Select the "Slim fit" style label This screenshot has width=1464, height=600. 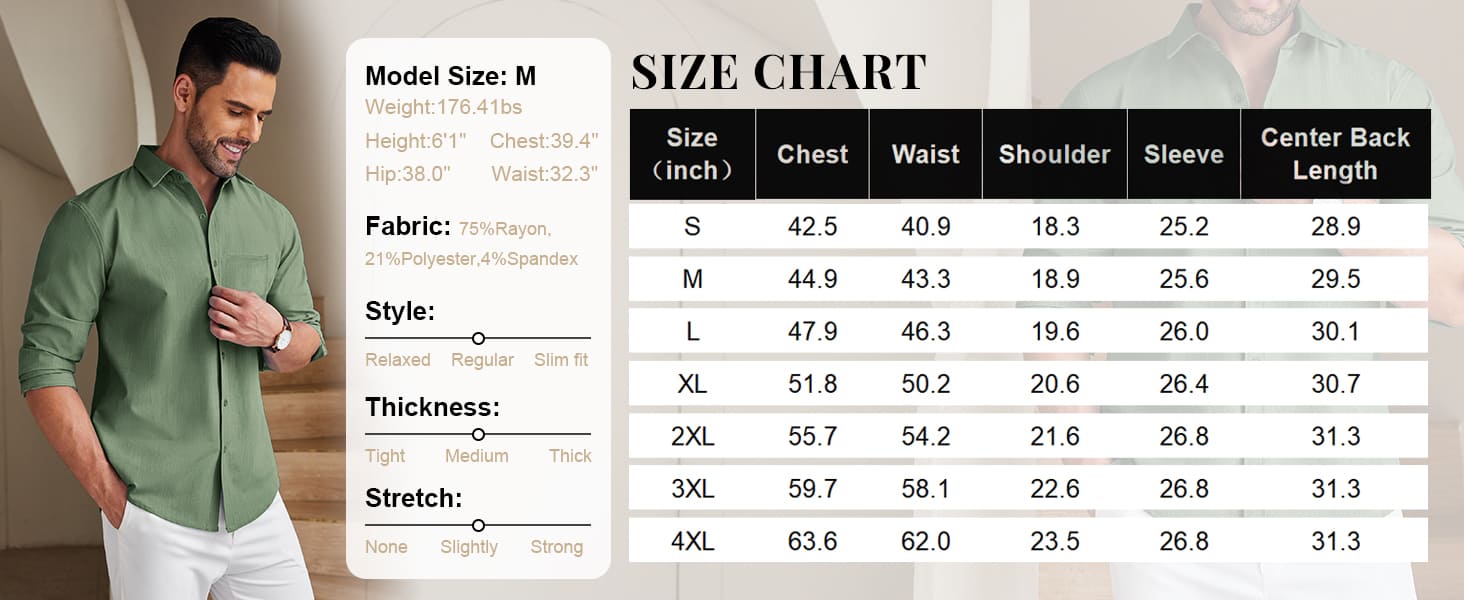tap(560, 360)
